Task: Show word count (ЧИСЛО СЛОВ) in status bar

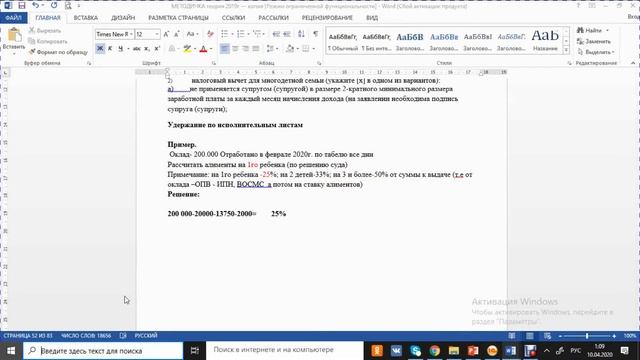Action: [x=86, y=336]
